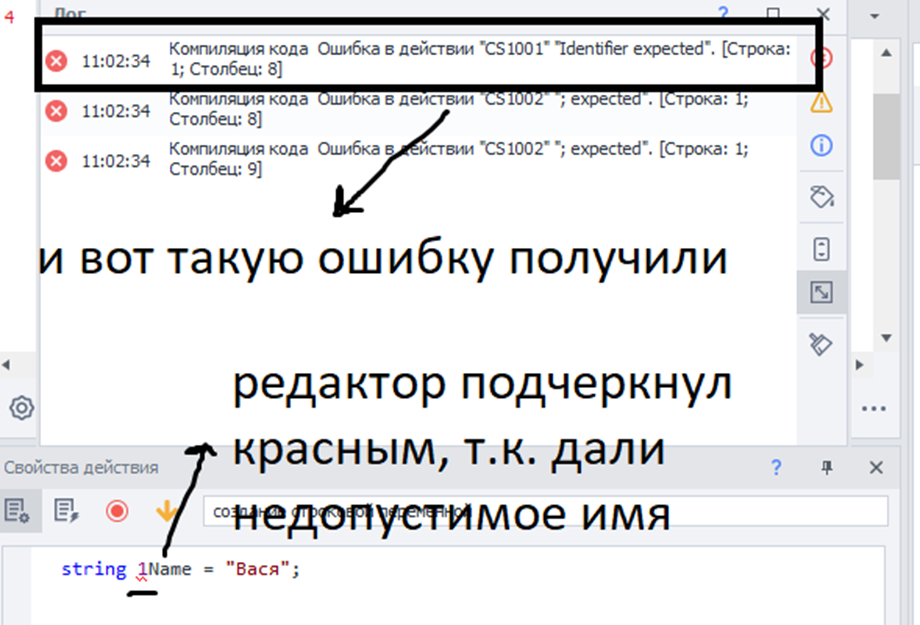
Task: Maximize the log panel window
Action: tap(773, 13)
